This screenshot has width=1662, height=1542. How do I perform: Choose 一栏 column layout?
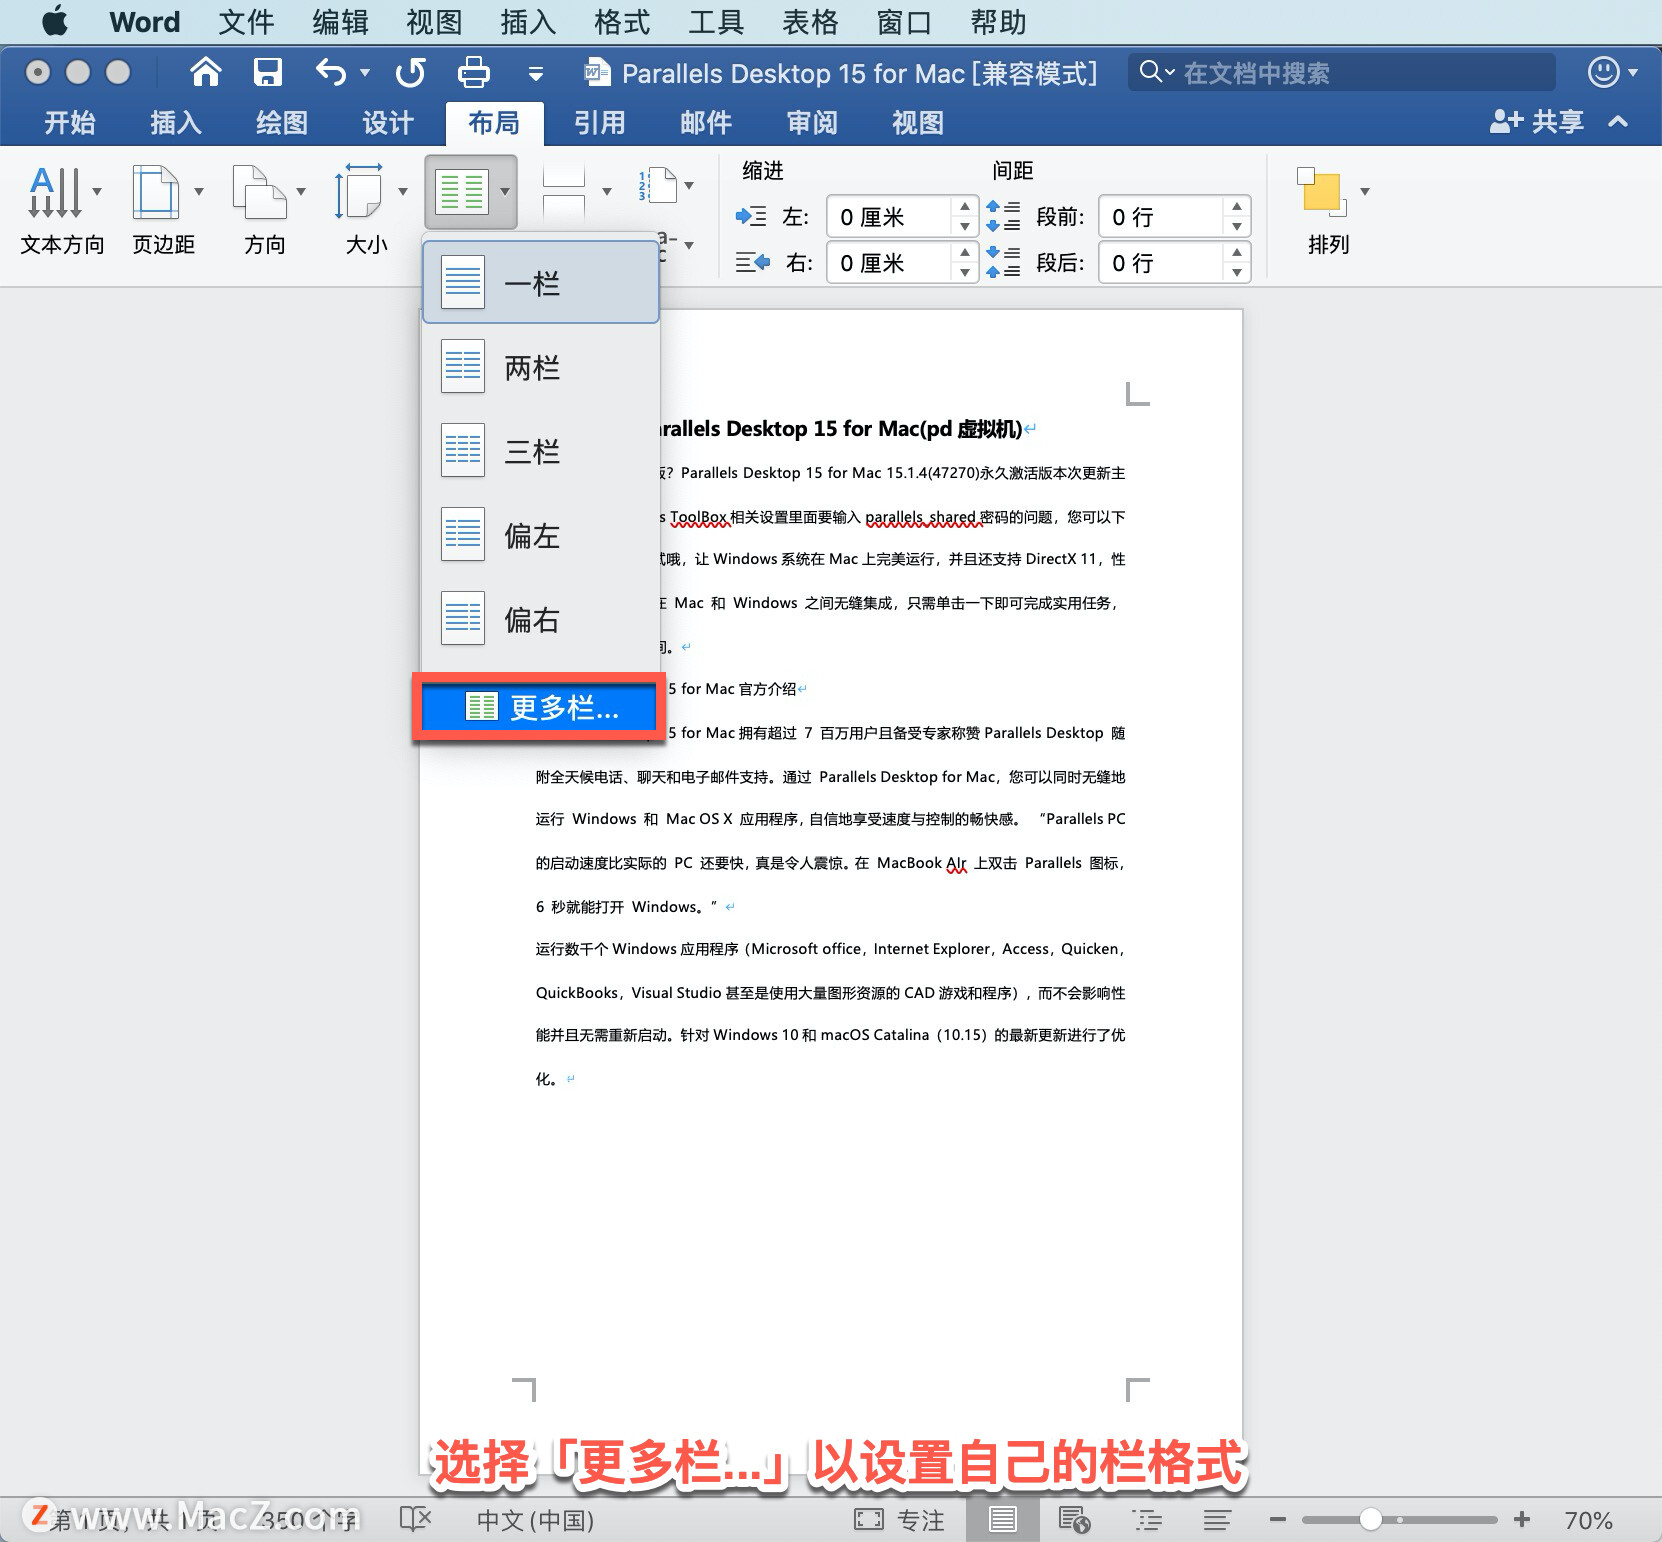[x=541, y=283]
